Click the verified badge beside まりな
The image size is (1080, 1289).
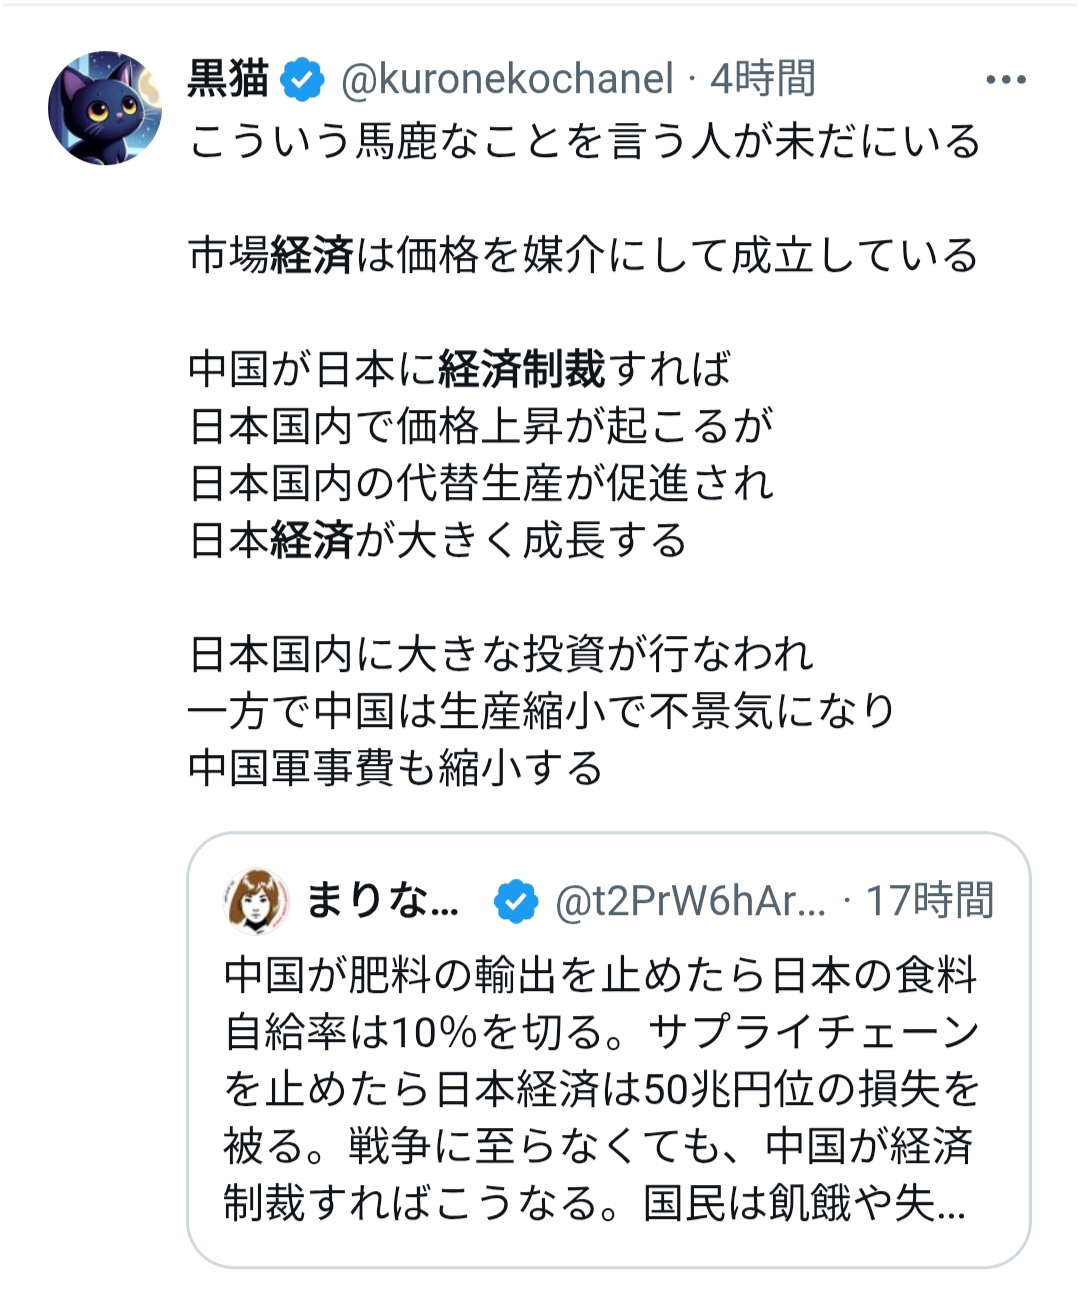[x=516, y=902]
